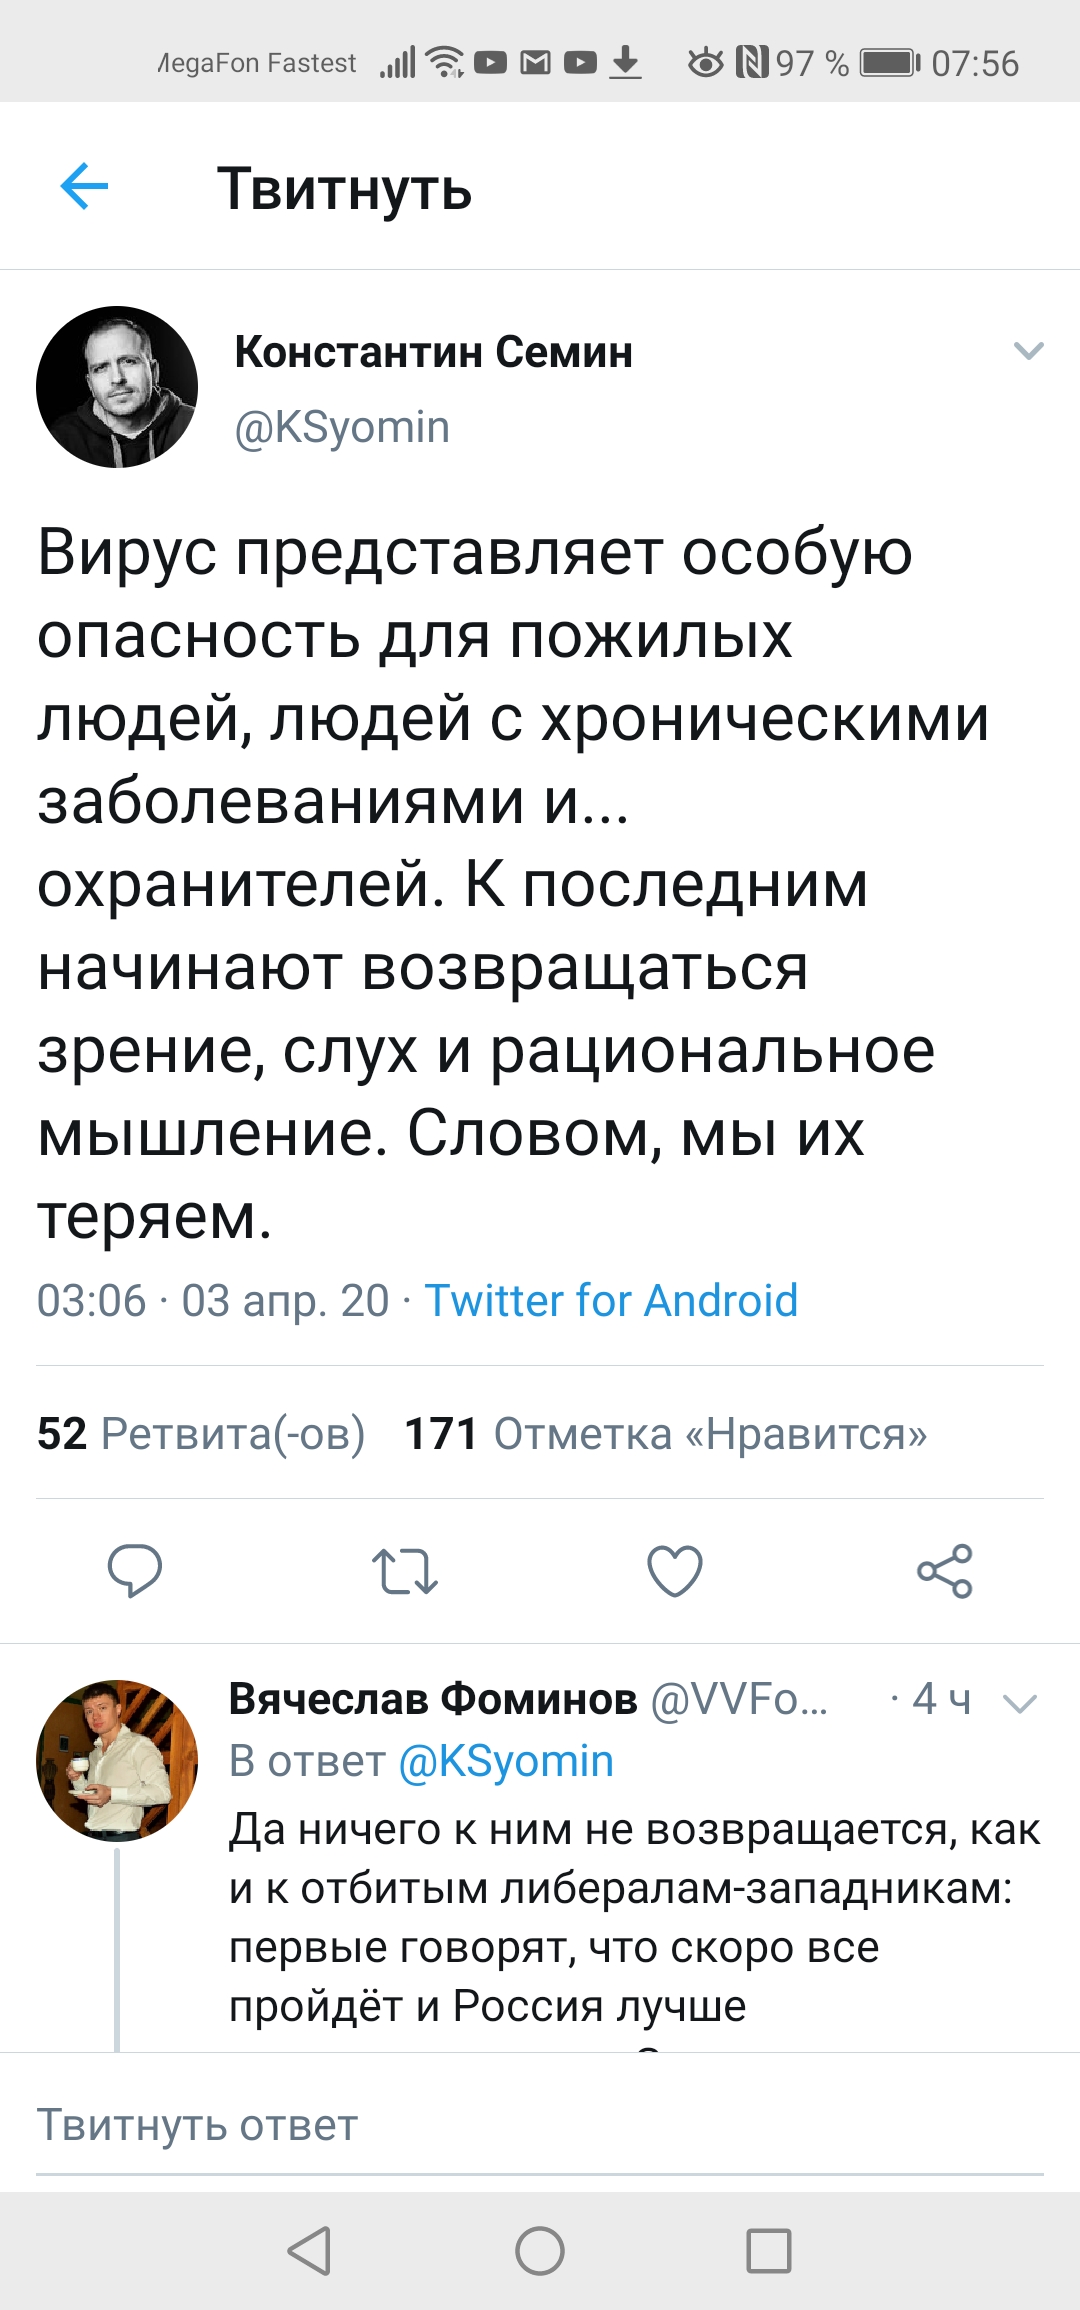
Task: Tap Вячеслав Фоминов's display name
Action: 433,1698
